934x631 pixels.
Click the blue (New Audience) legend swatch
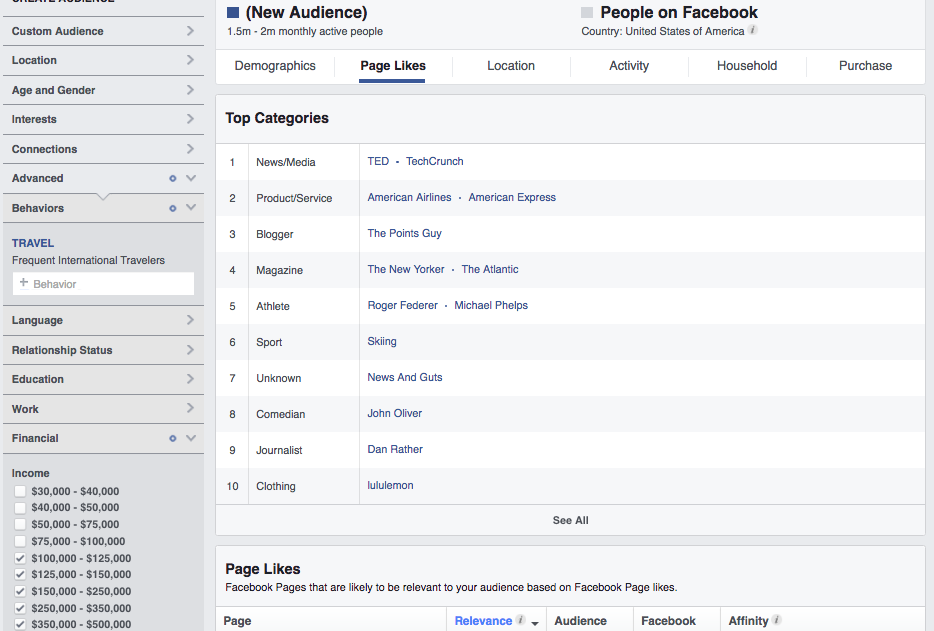[232, 13]
